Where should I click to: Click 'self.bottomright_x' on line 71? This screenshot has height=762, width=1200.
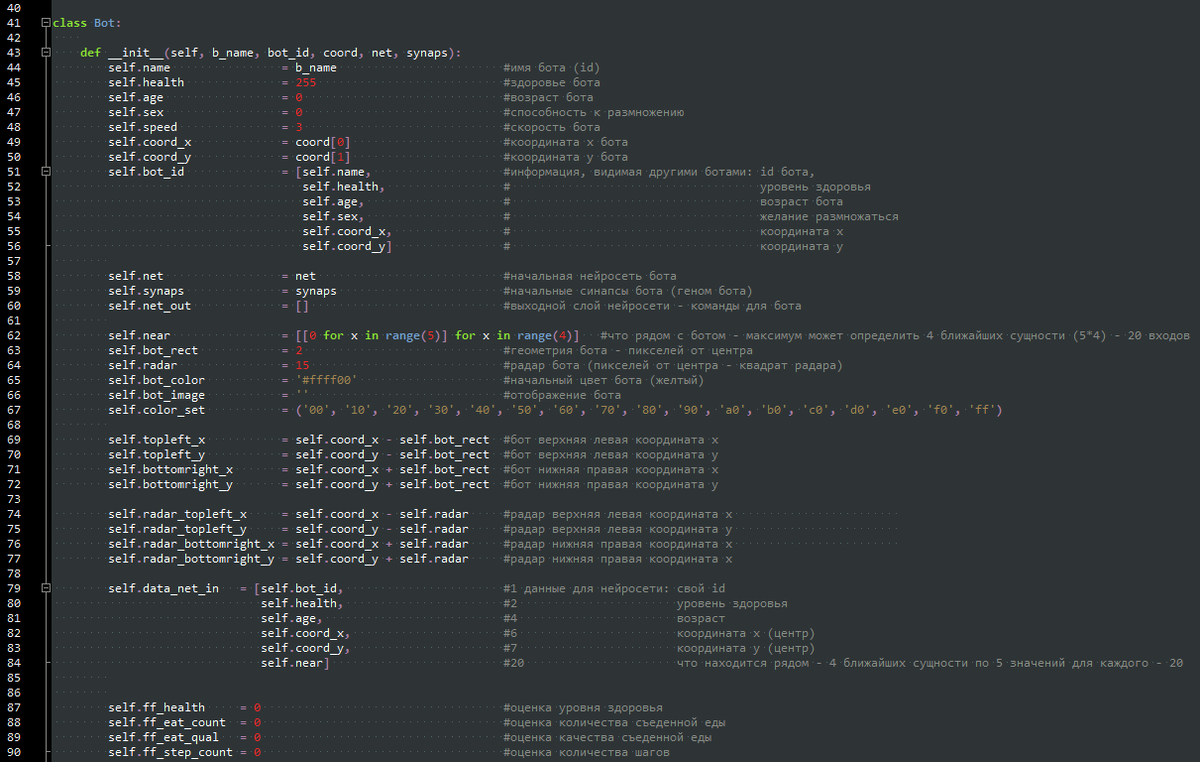coord(171,469)
